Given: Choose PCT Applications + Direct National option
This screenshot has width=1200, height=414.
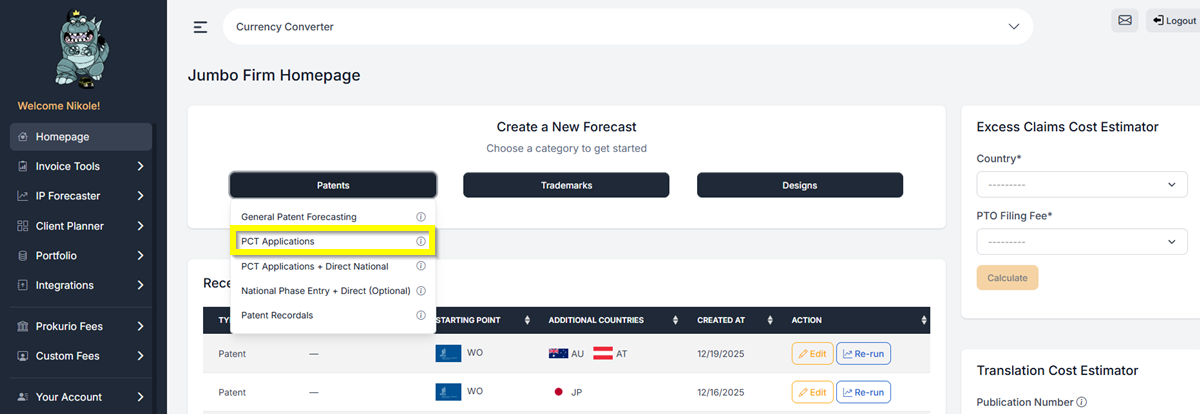Looking at the screenshot, I should point(314,267).
